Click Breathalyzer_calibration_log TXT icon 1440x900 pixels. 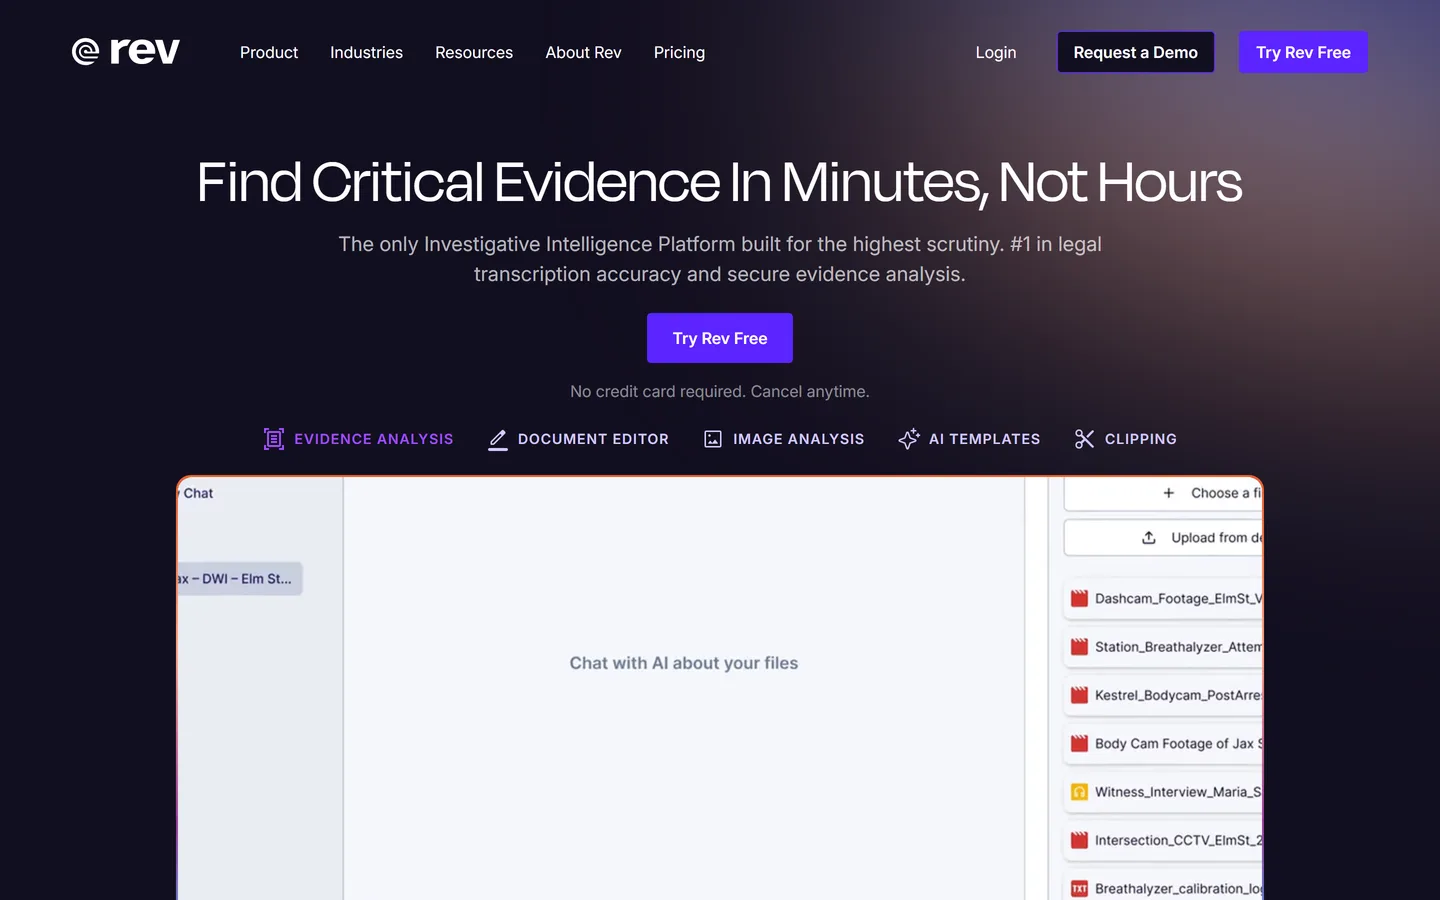1079,888
